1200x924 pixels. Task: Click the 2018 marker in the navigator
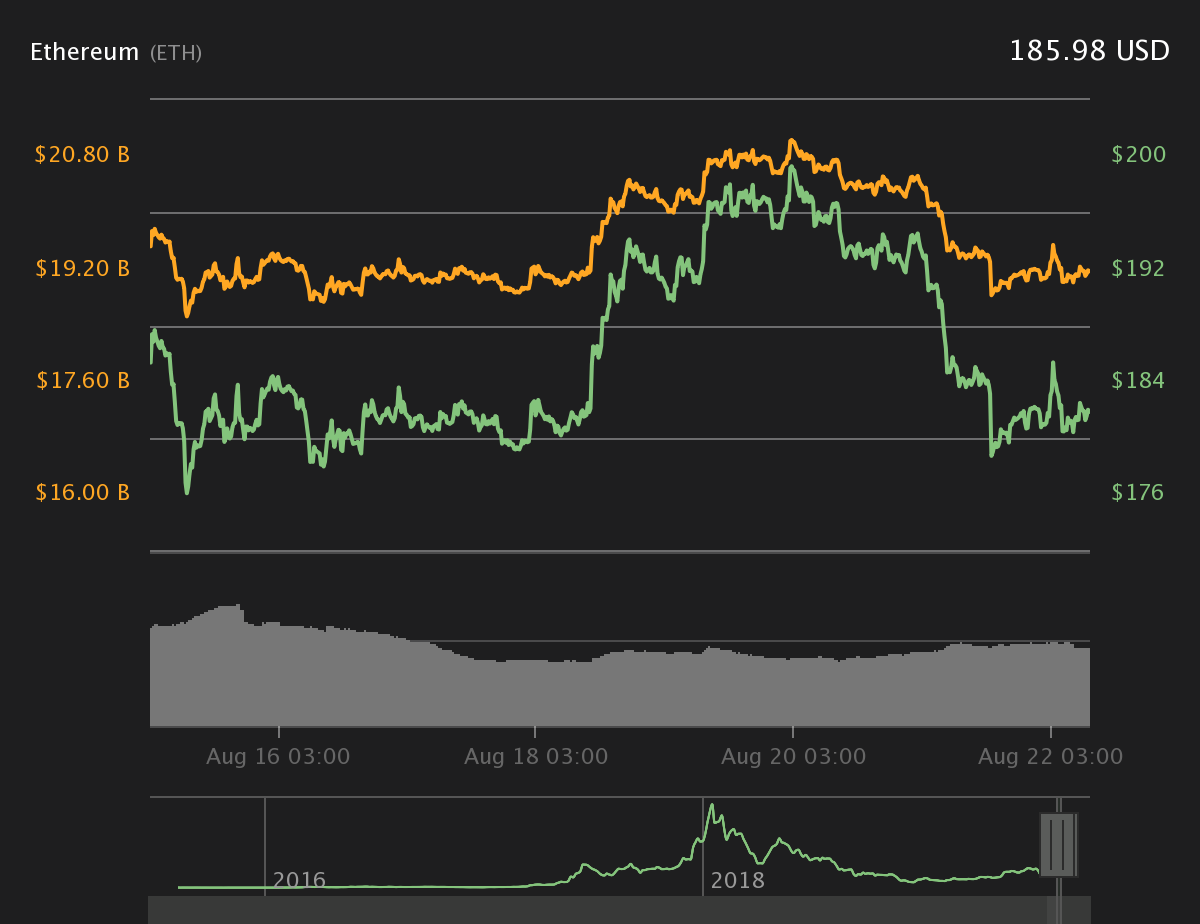[x=737, y=881]
